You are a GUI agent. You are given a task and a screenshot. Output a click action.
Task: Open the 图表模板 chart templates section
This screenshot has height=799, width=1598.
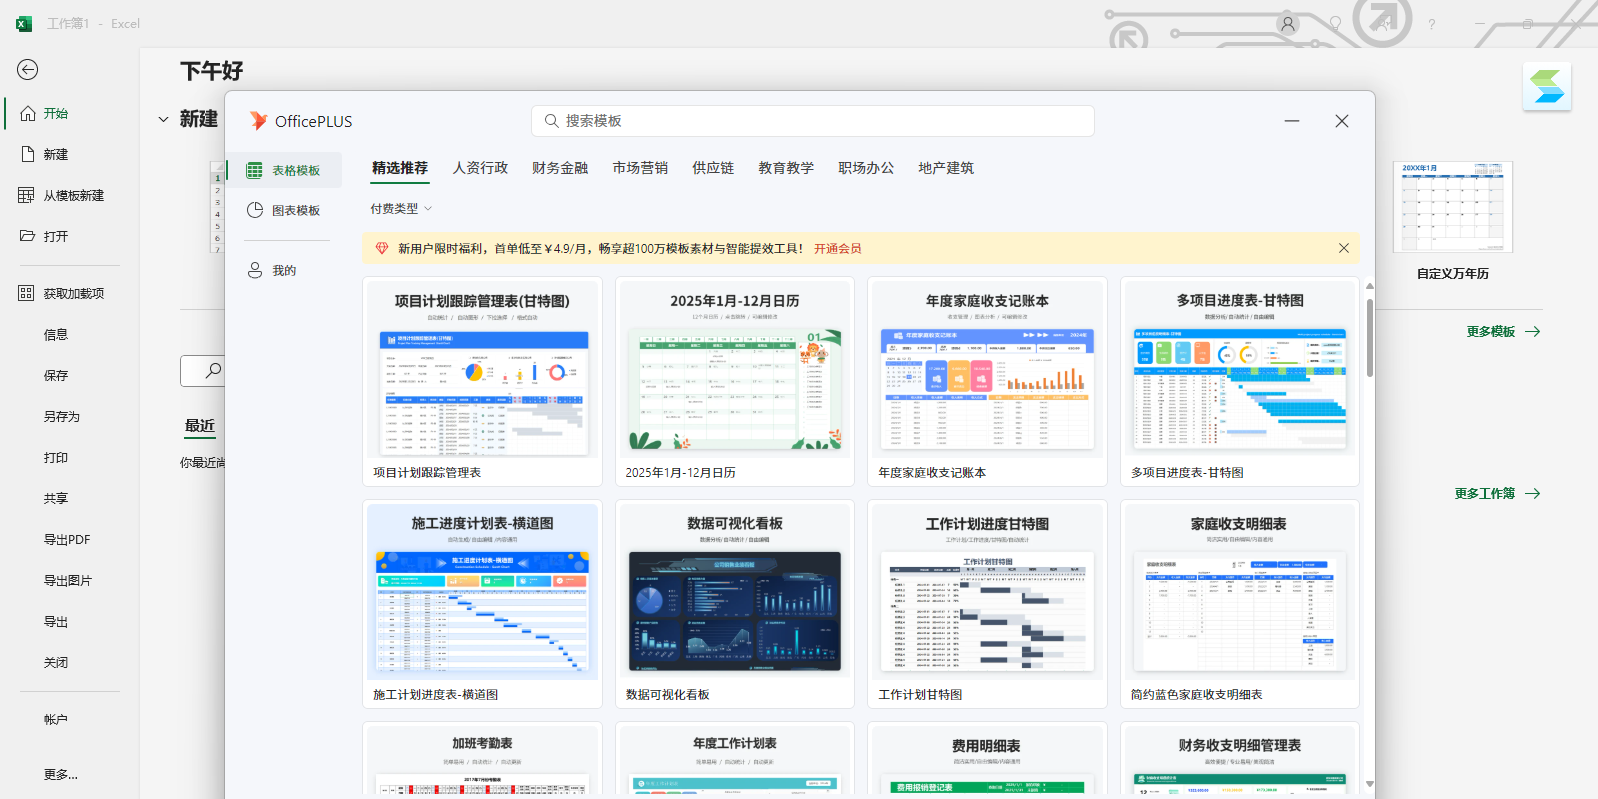285,211
